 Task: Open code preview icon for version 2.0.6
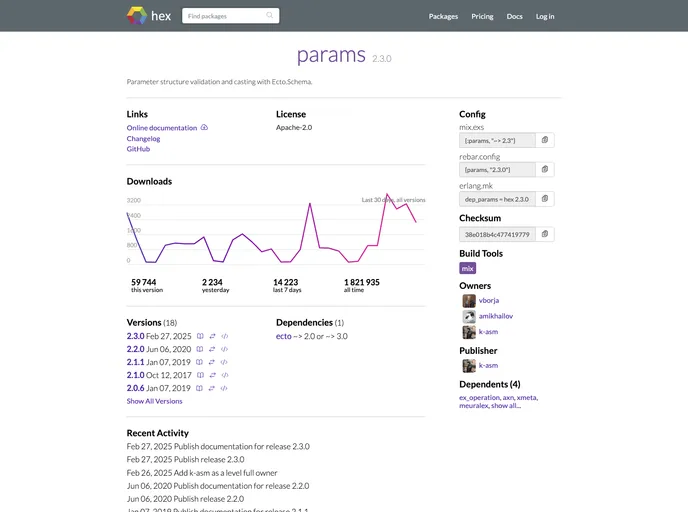click(224, 388)
